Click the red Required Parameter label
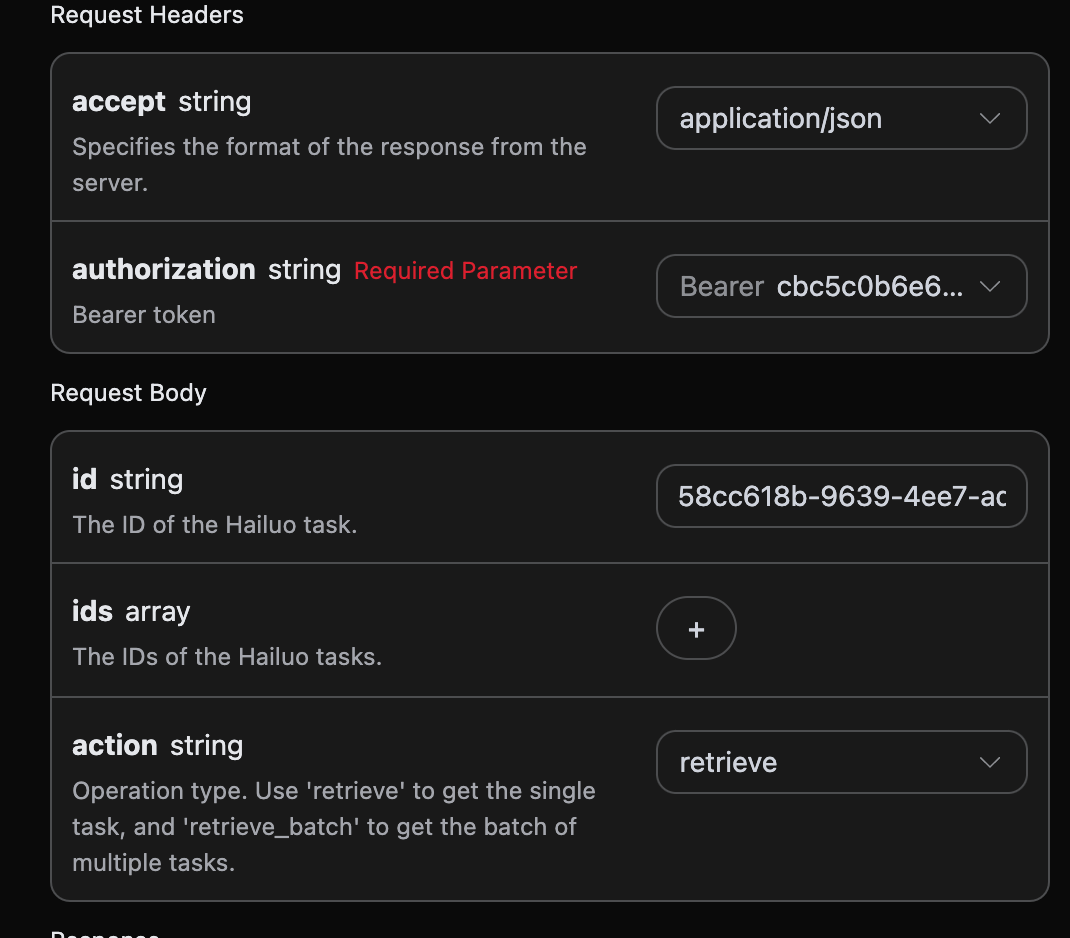The width and height of the screenshot is (1070, 938). point(465,271)
